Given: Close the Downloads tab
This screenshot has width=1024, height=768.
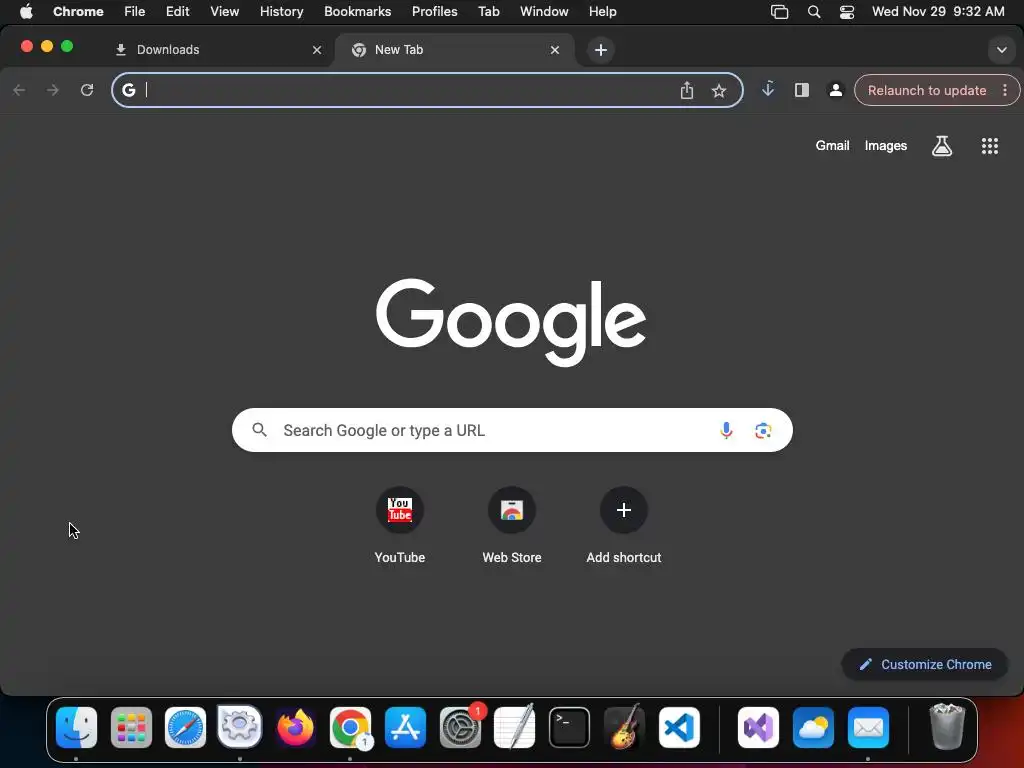Looking at the screenshot, I should click(317, 50).
